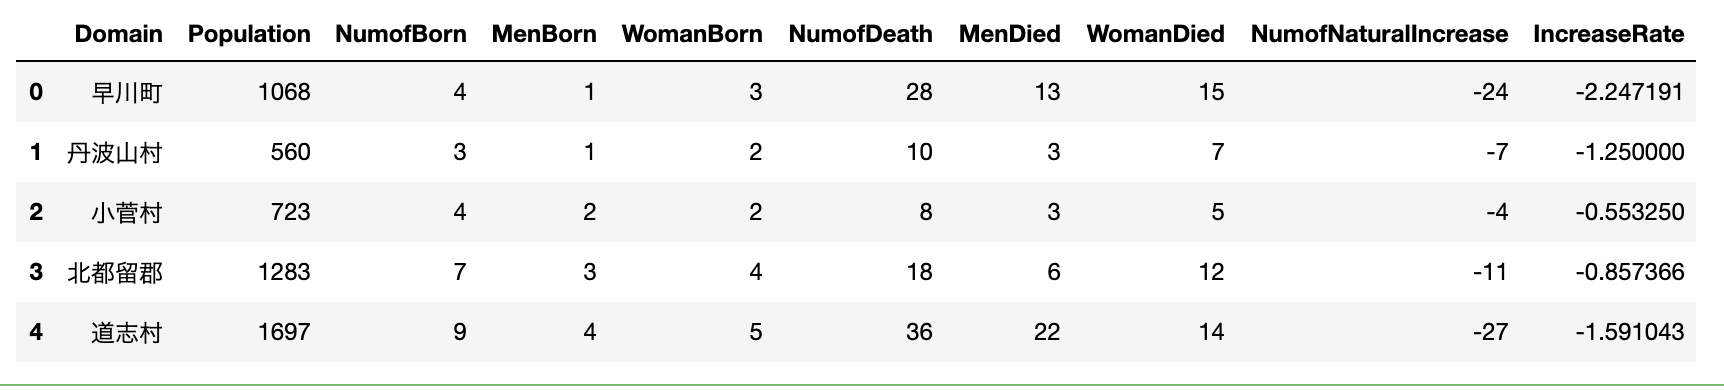Click the 道志村 domain cell
This screenshot has width=1724, height=390.
(126, 333)
